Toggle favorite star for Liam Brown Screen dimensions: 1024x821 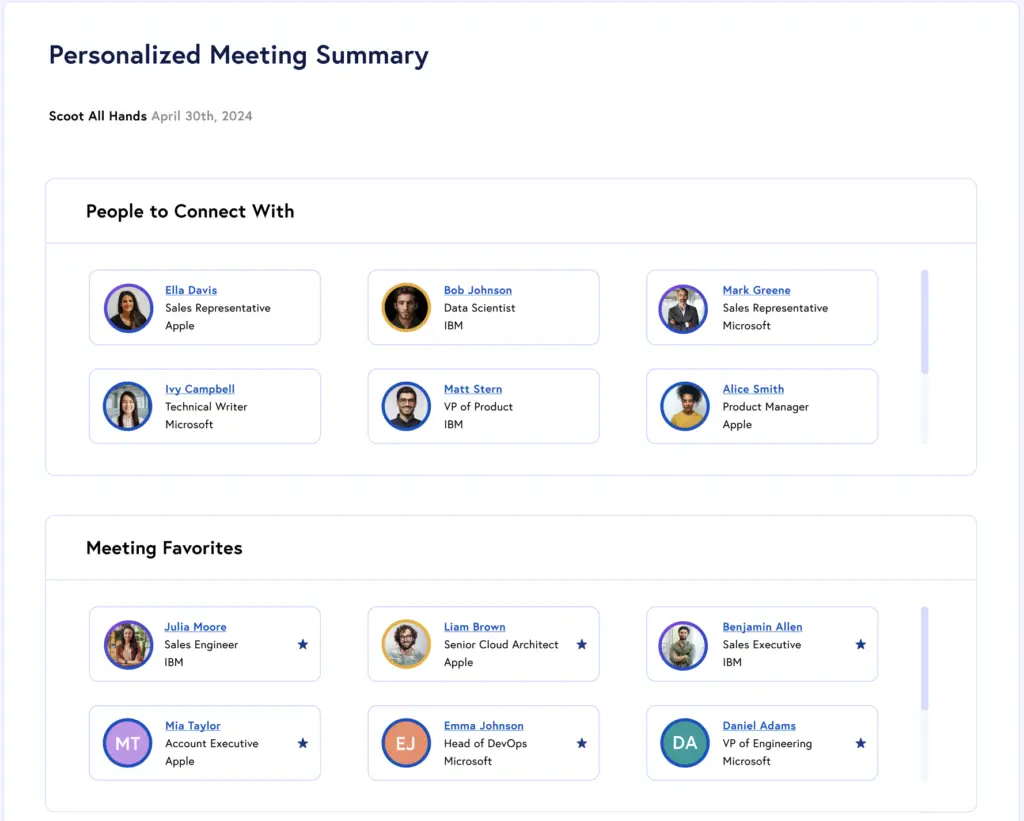[582, 645]
